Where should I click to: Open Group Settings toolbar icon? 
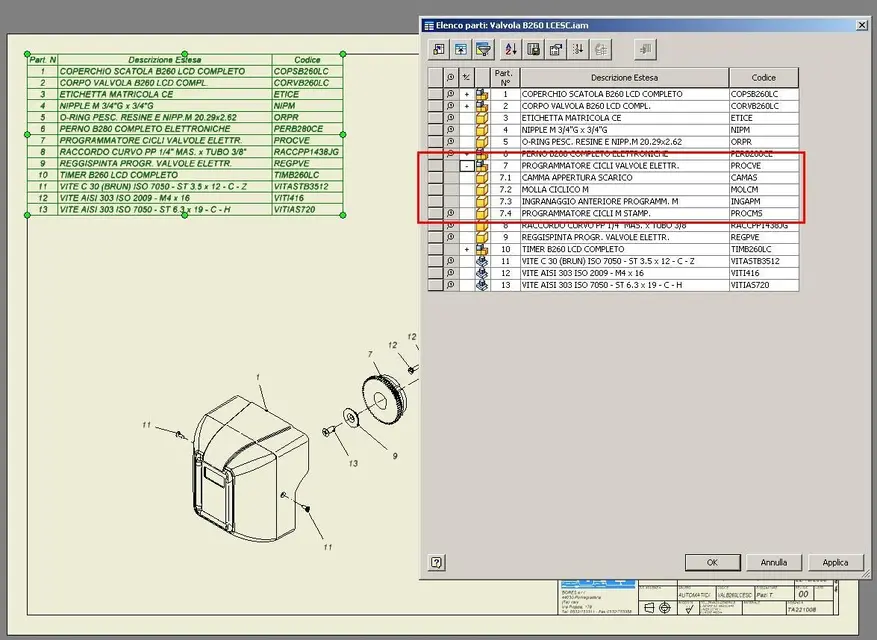(460, 49)
